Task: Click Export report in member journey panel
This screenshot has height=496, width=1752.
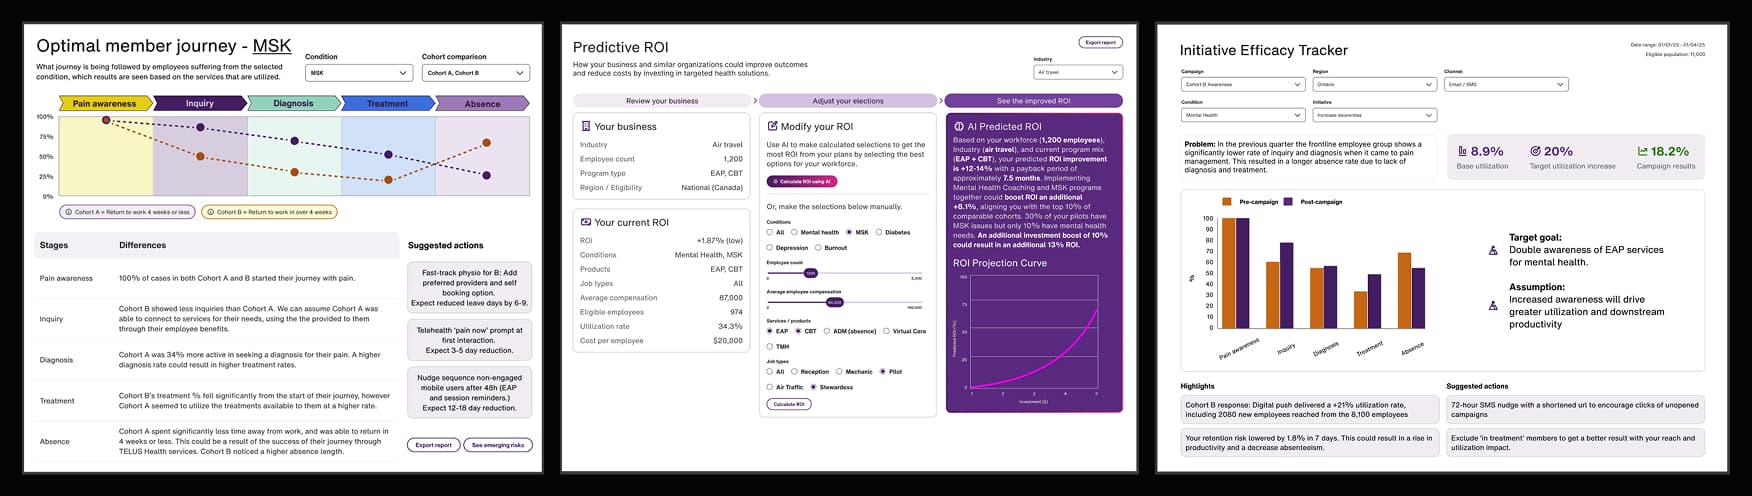Action: pyautogui.click(x=434, y=445)
